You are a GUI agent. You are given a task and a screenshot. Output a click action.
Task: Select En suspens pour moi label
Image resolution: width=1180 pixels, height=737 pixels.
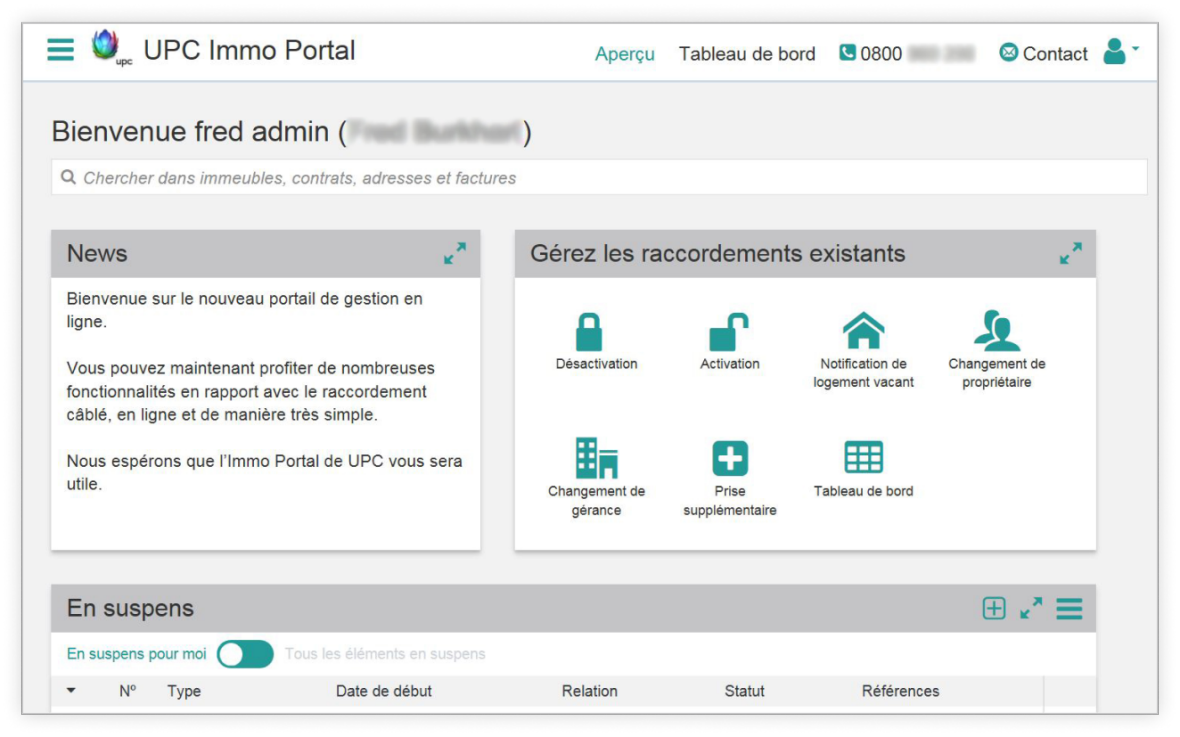pos(136,653)
